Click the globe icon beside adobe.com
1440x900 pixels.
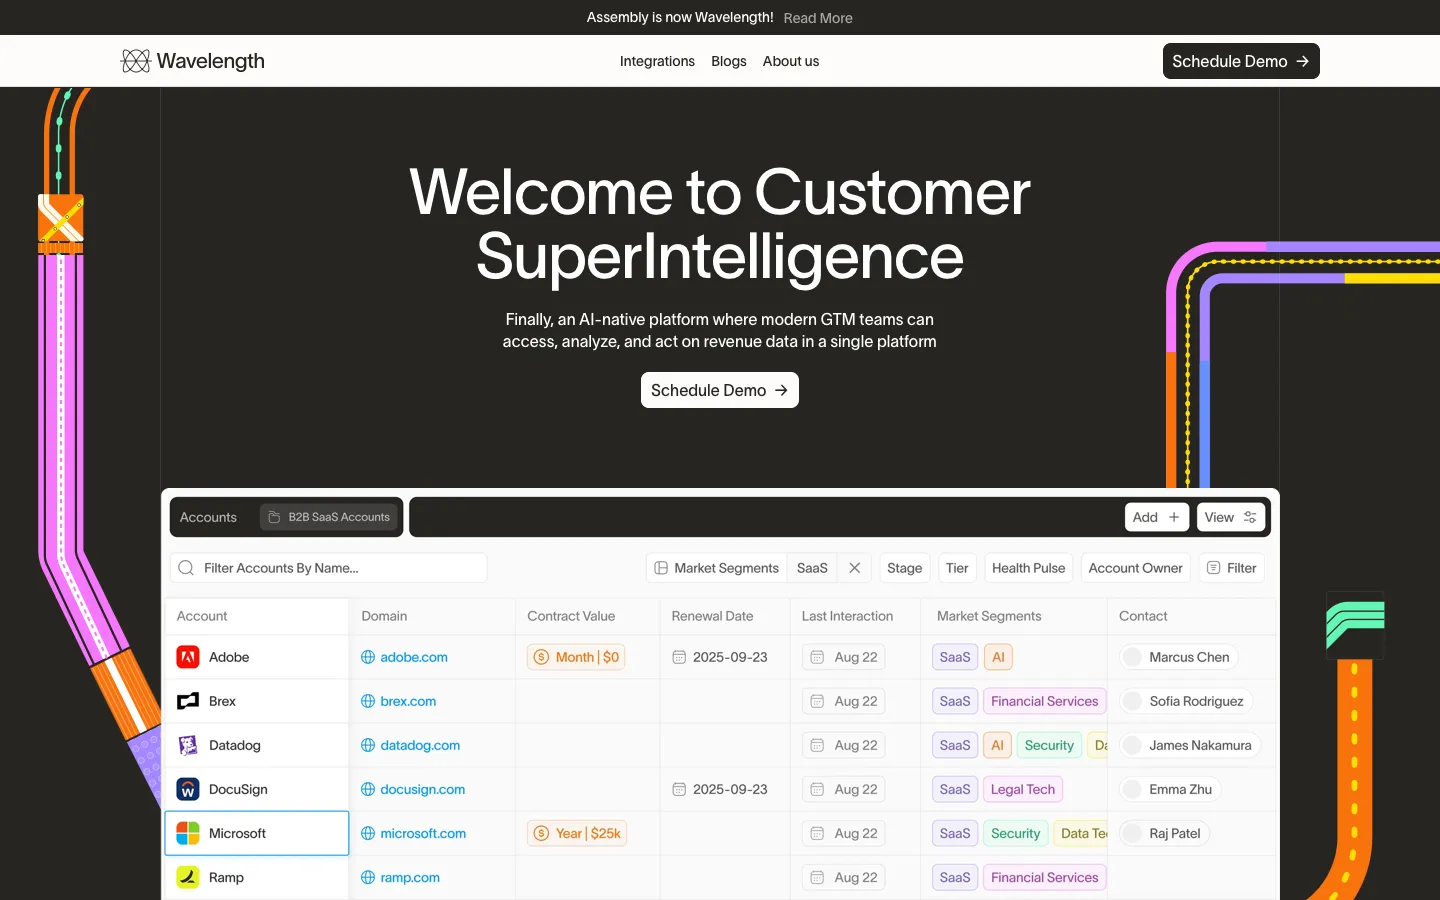tap(368, 657)
